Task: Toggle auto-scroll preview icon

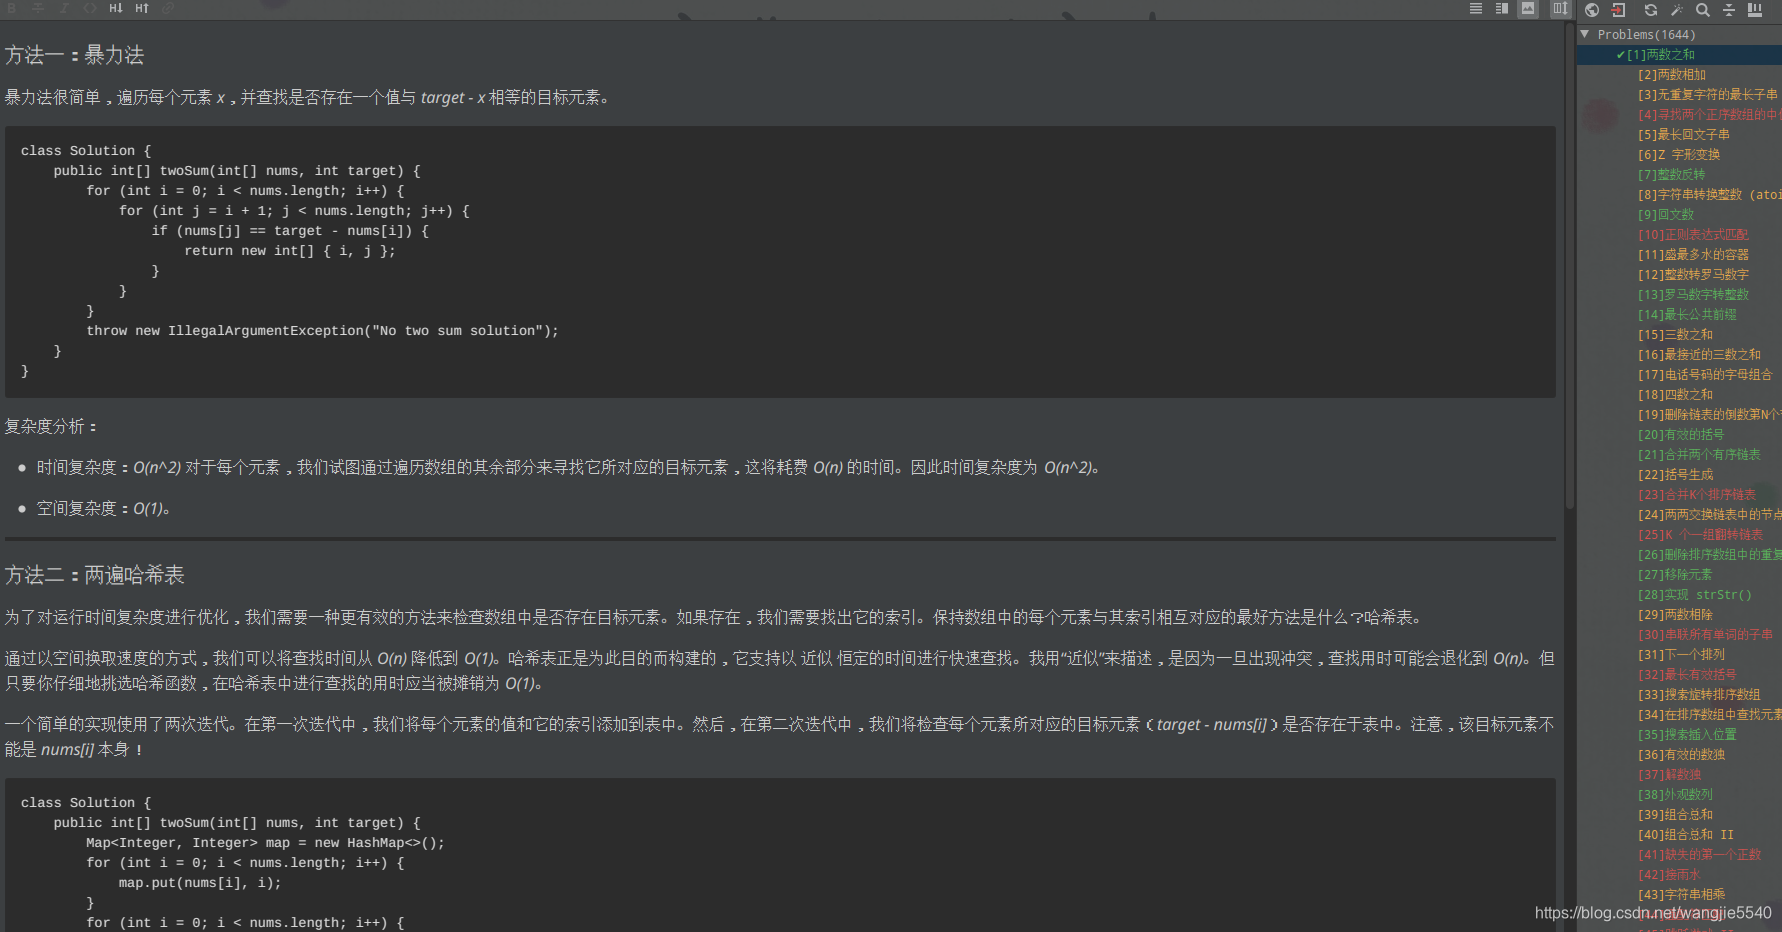Action: click(1560, 9)
